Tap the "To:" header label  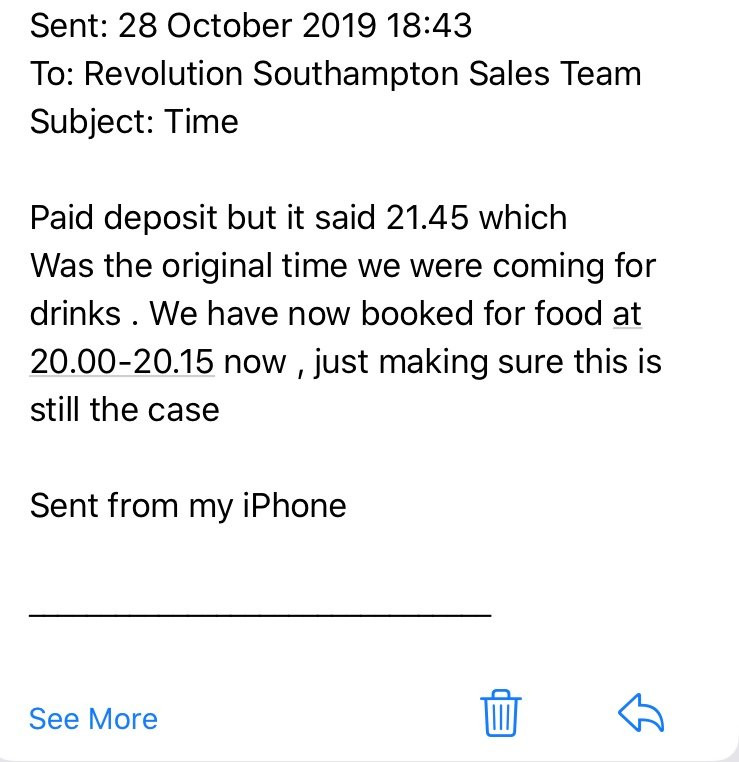(x=52, y=74)
